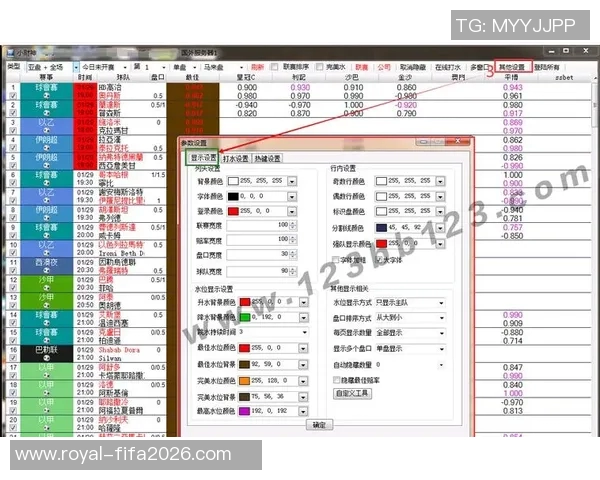Viewport: 600px width, 480px height.
Task: Click the red 公司 toolbar button
Action: tap(384, 67)
